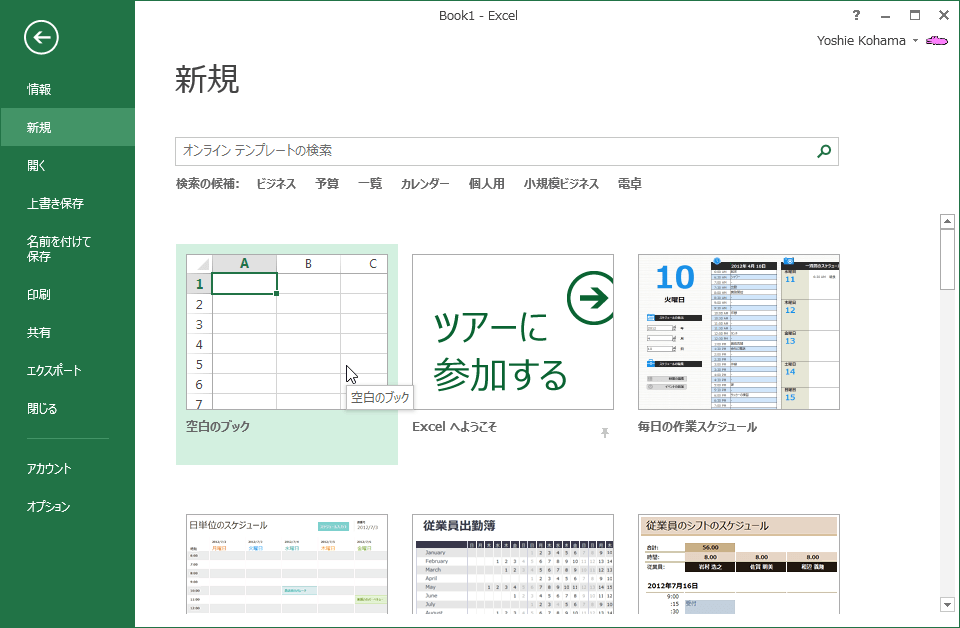The width and height of the screenshot is (960, 628).
Task: Open the Yoshie Kohama account dropdown
Action: coord(915,40)
